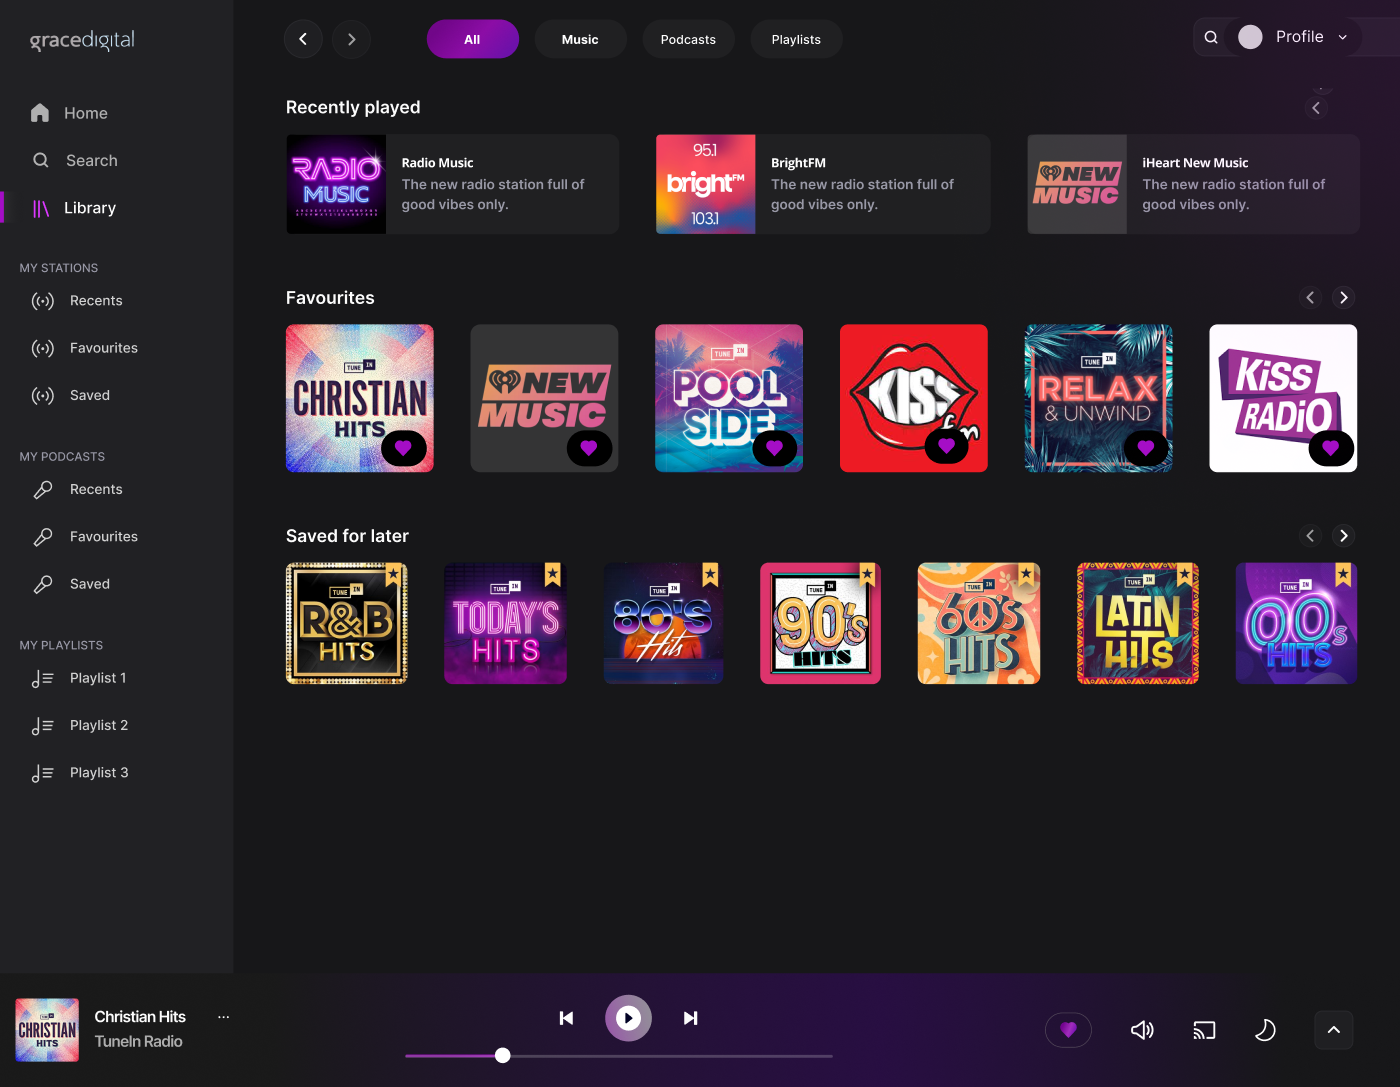Toggle heart on Pool Side tile
The image size is (1400, 1087).
click(774, 448)
